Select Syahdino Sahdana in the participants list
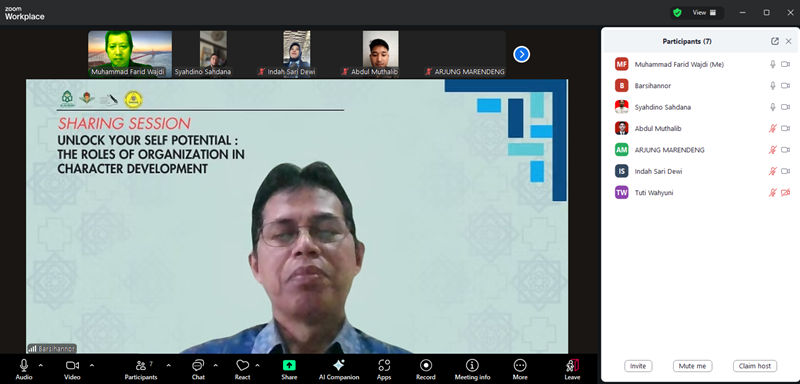800x384 pixels. point(701,107)
